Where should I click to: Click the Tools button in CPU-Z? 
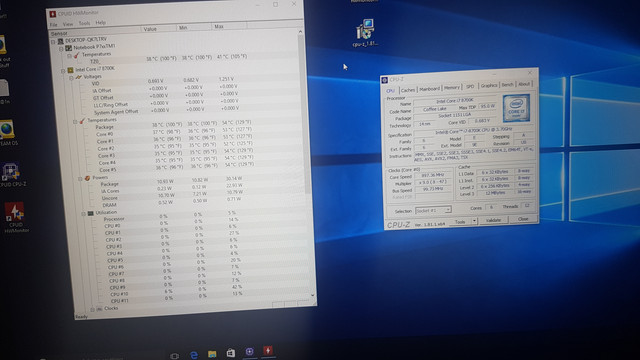point(460,222)
